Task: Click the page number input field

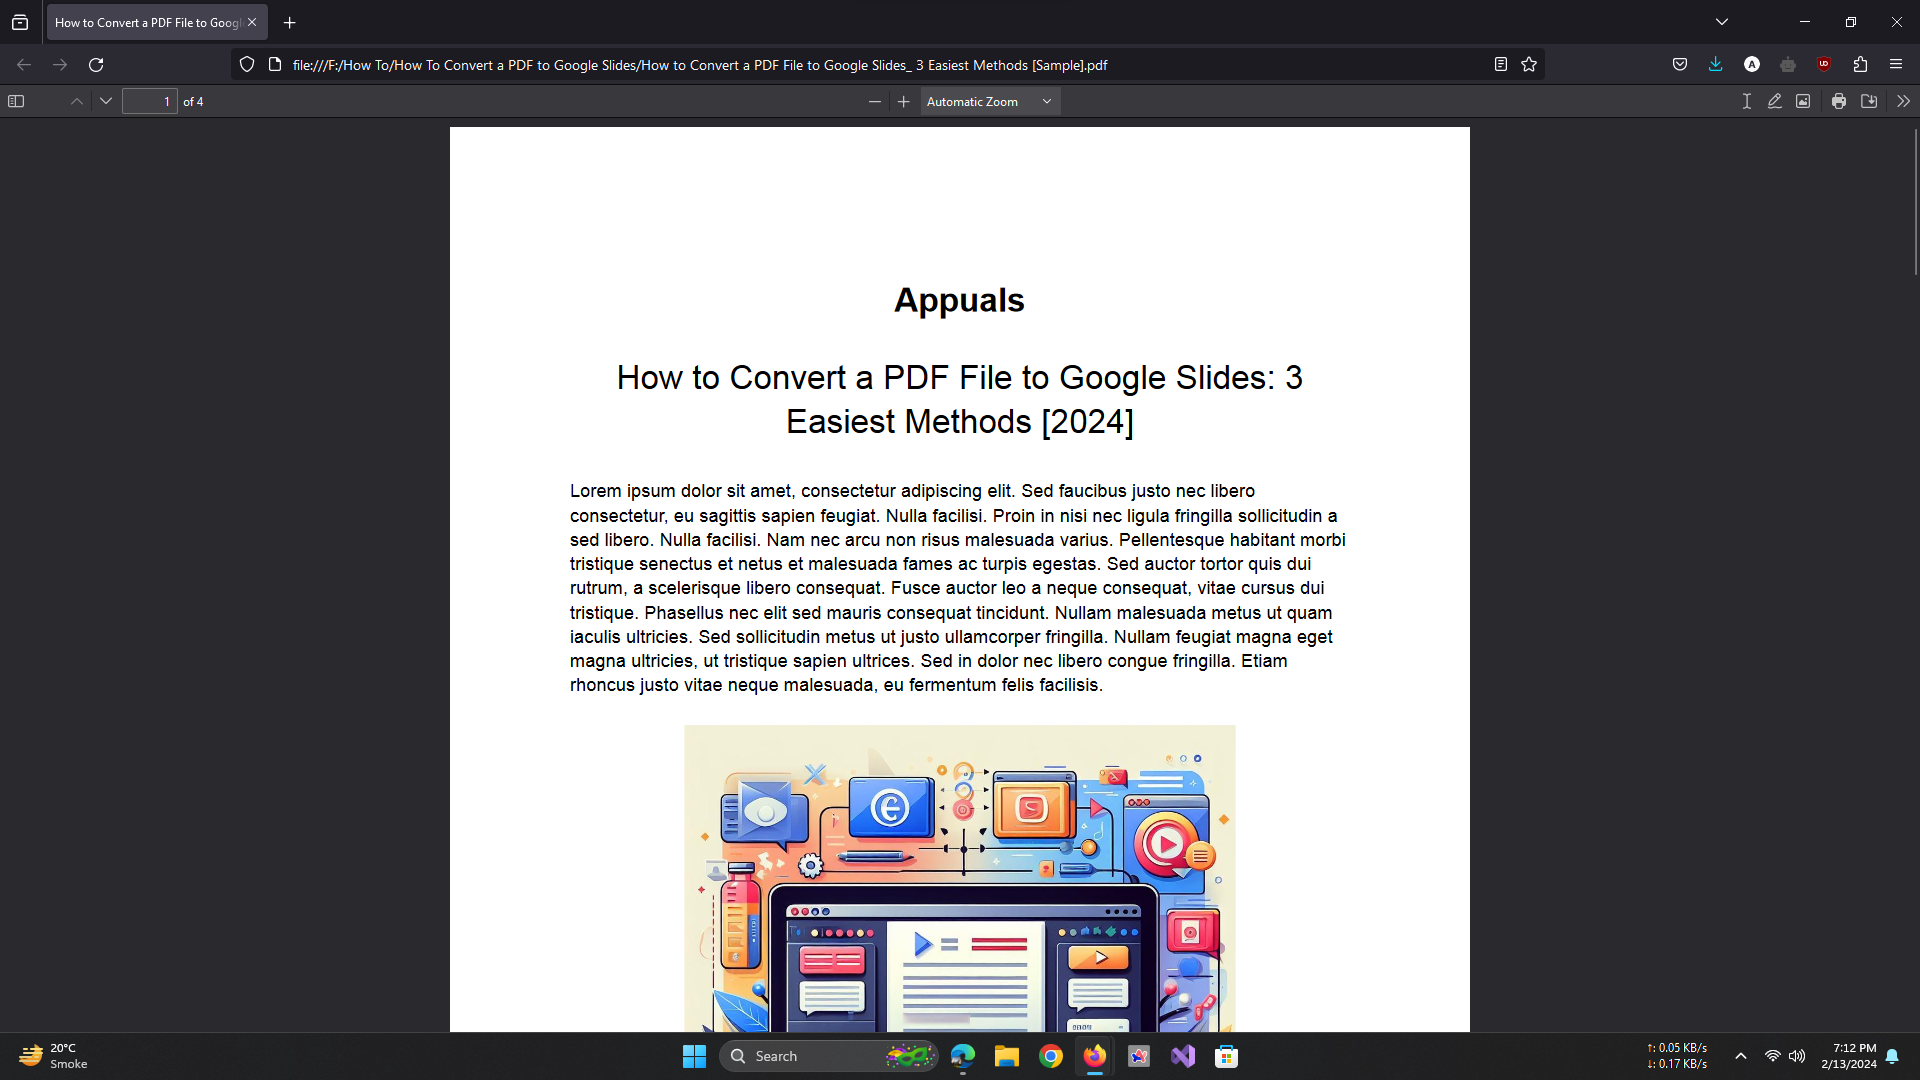Action: tap(149, 101)
